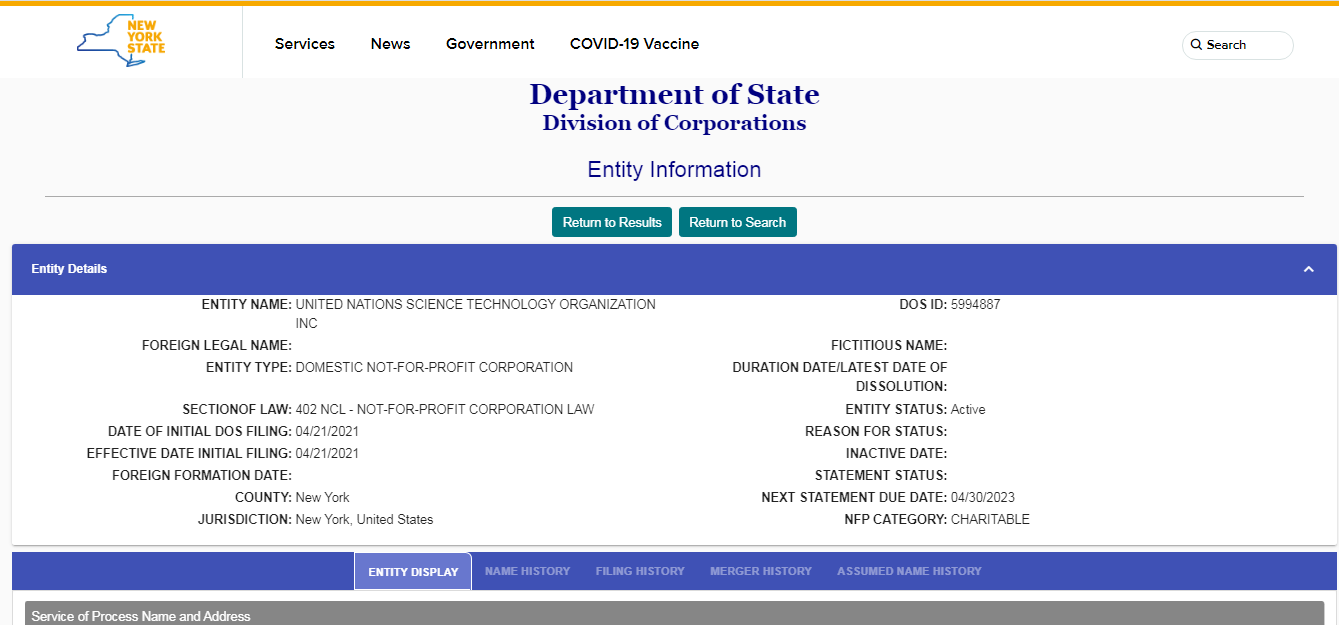
Task: Switch to the Entity Display tab
Action: [413, 572]
